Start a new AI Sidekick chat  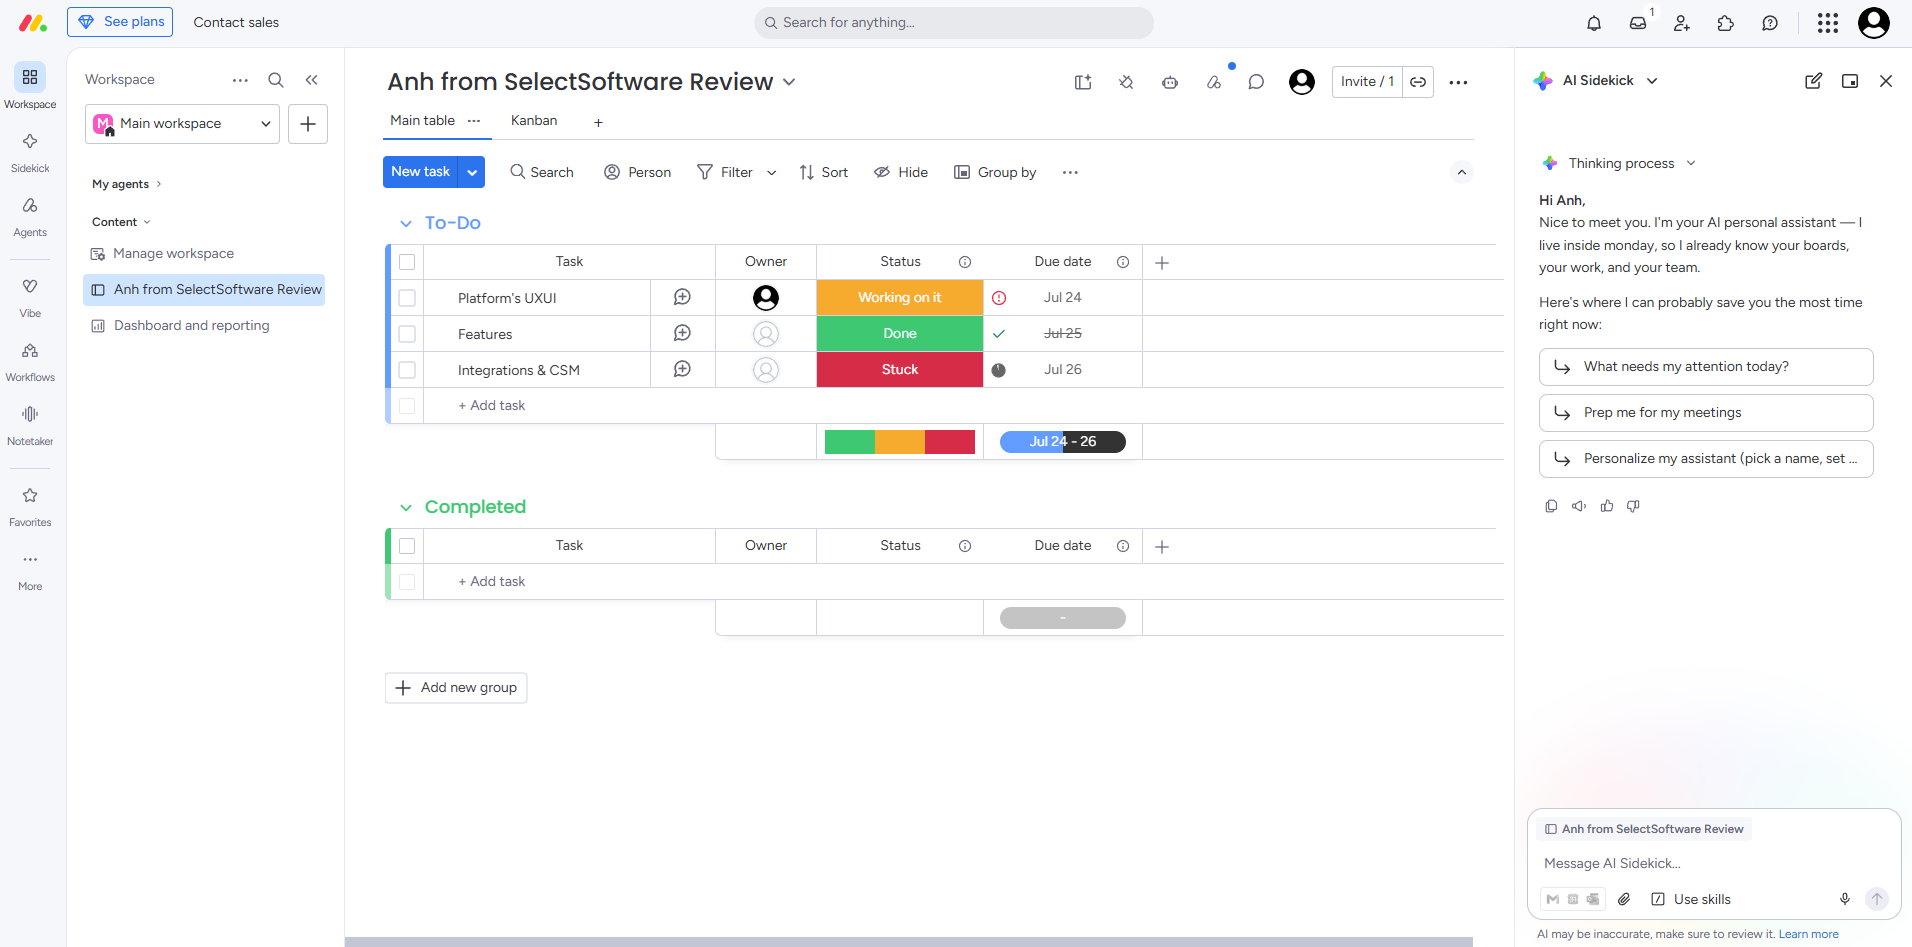1813,81
